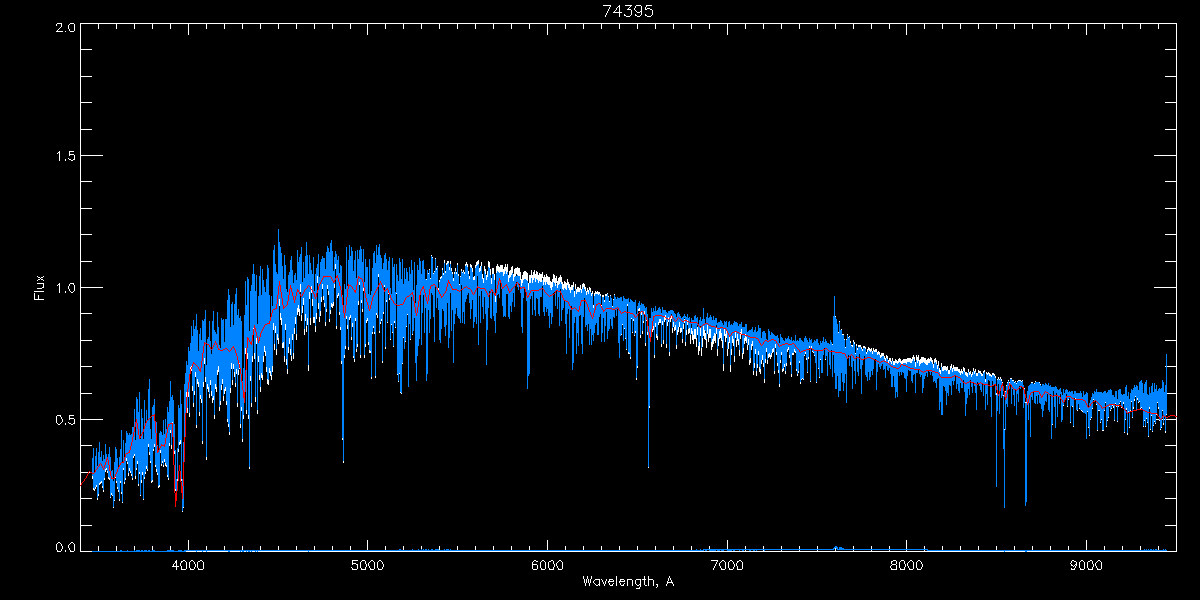Click the 0.0 y-axis tick label
Viewport: 1200px width, 600px height.
pos(65,547)
